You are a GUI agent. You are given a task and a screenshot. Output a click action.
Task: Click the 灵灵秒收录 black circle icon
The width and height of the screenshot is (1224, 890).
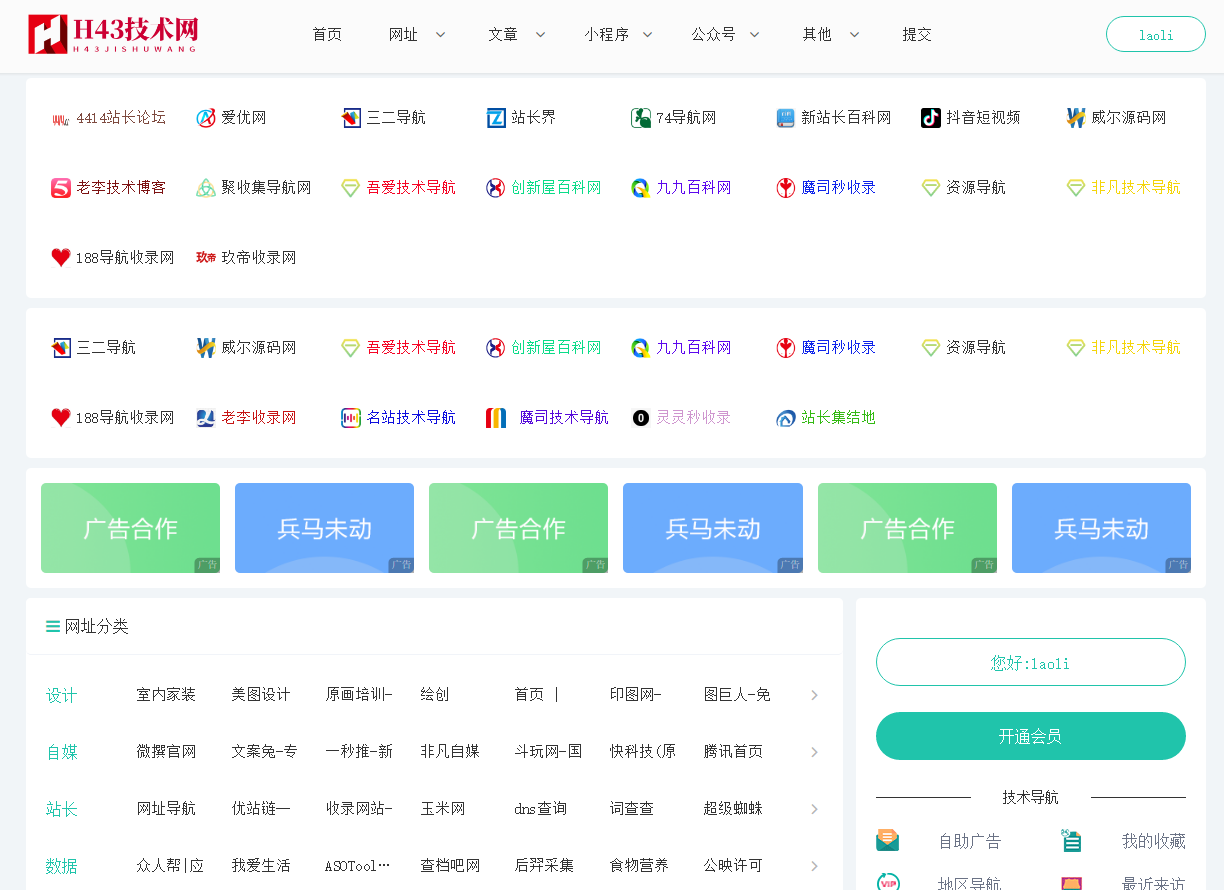click(641, 418)
